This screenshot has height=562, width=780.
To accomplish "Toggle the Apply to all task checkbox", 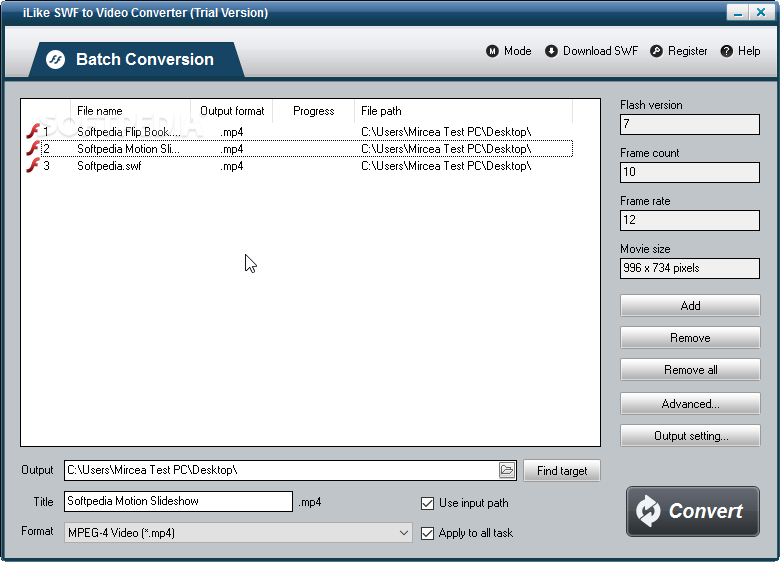I will tap(427, 533).
